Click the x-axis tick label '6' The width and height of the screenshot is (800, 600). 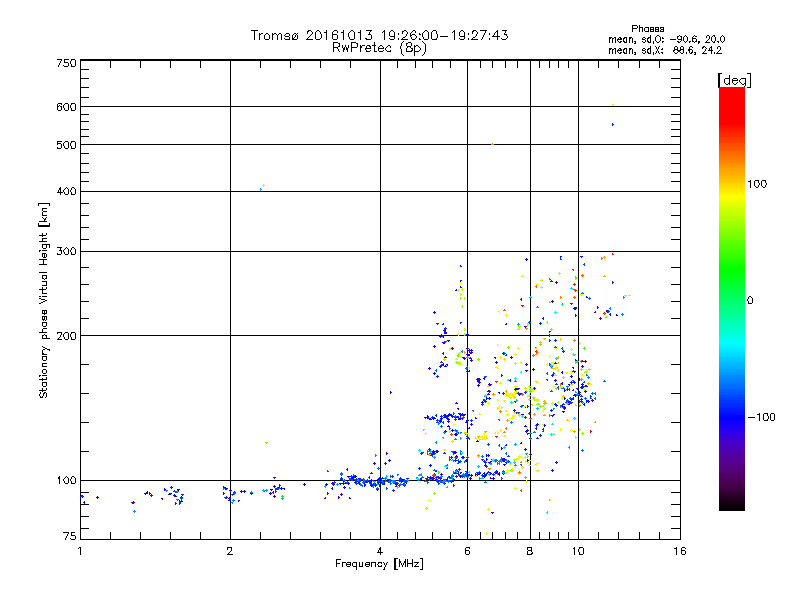[467, 551]
